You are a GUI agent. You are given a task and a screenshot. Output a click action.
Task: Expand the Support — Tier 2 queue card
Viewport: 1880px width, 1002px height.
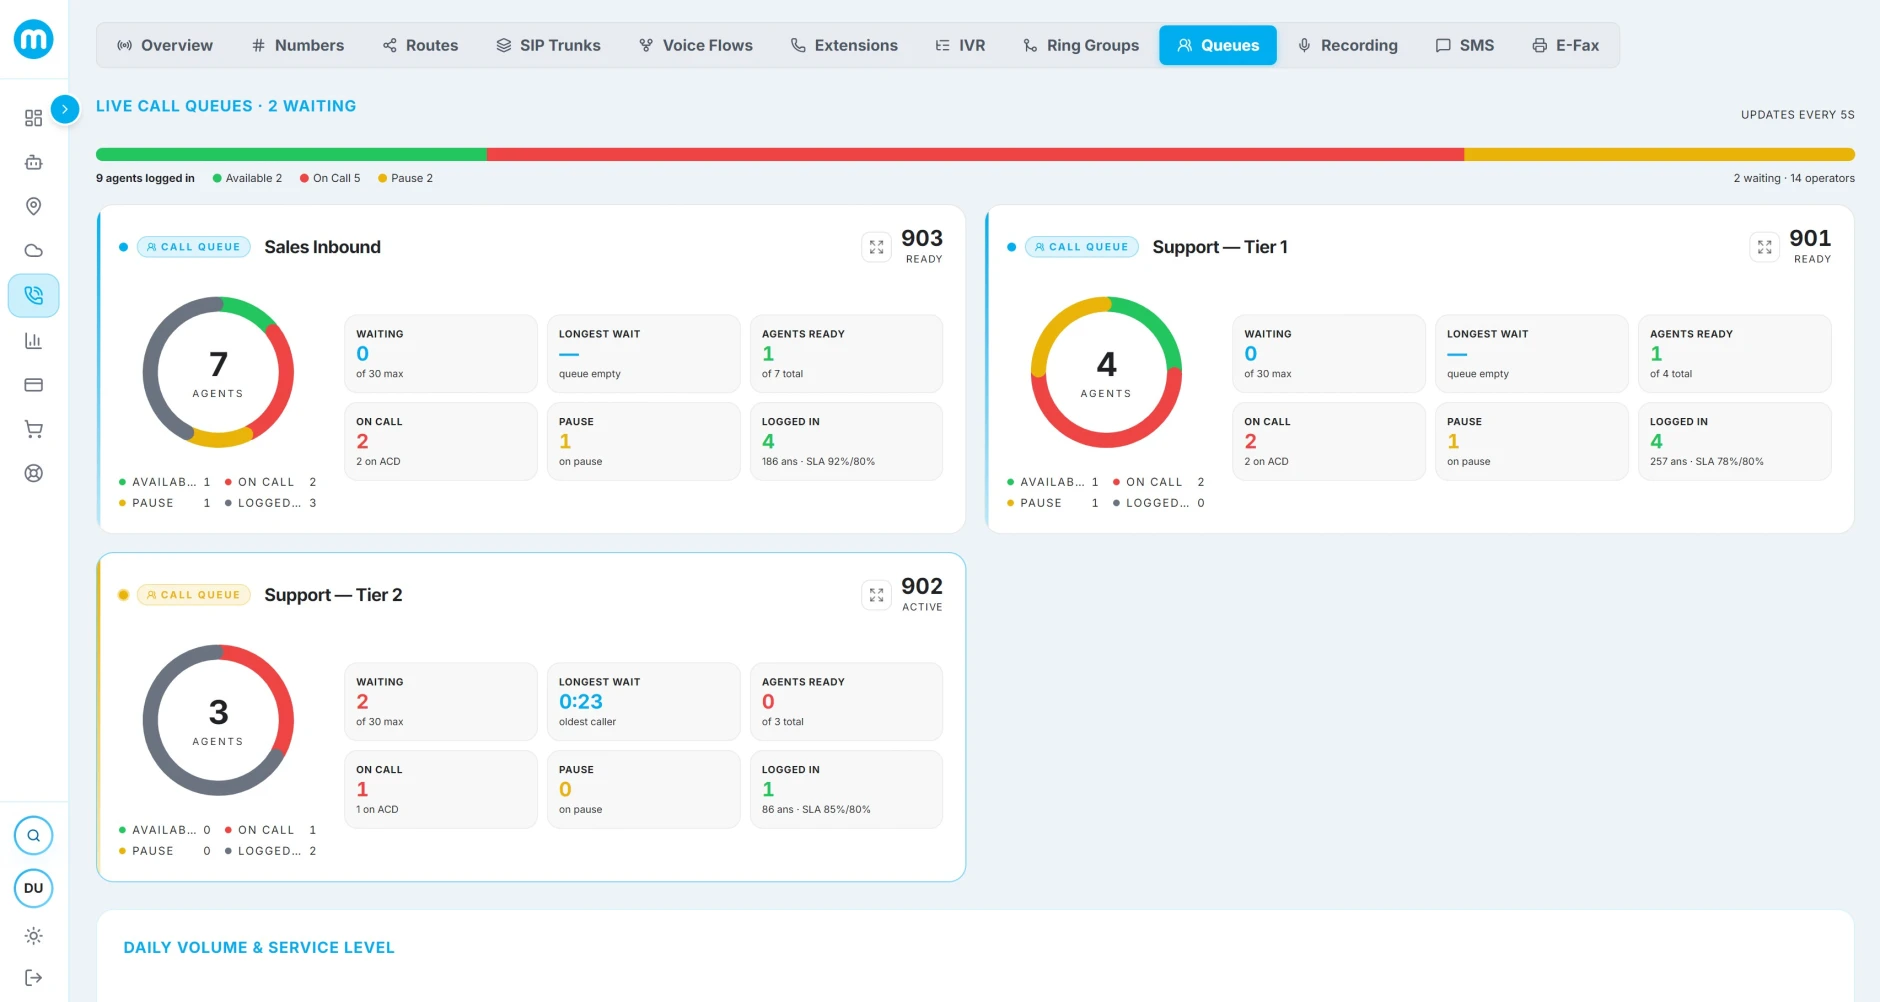pyautogui.click(x=876, y=595)
